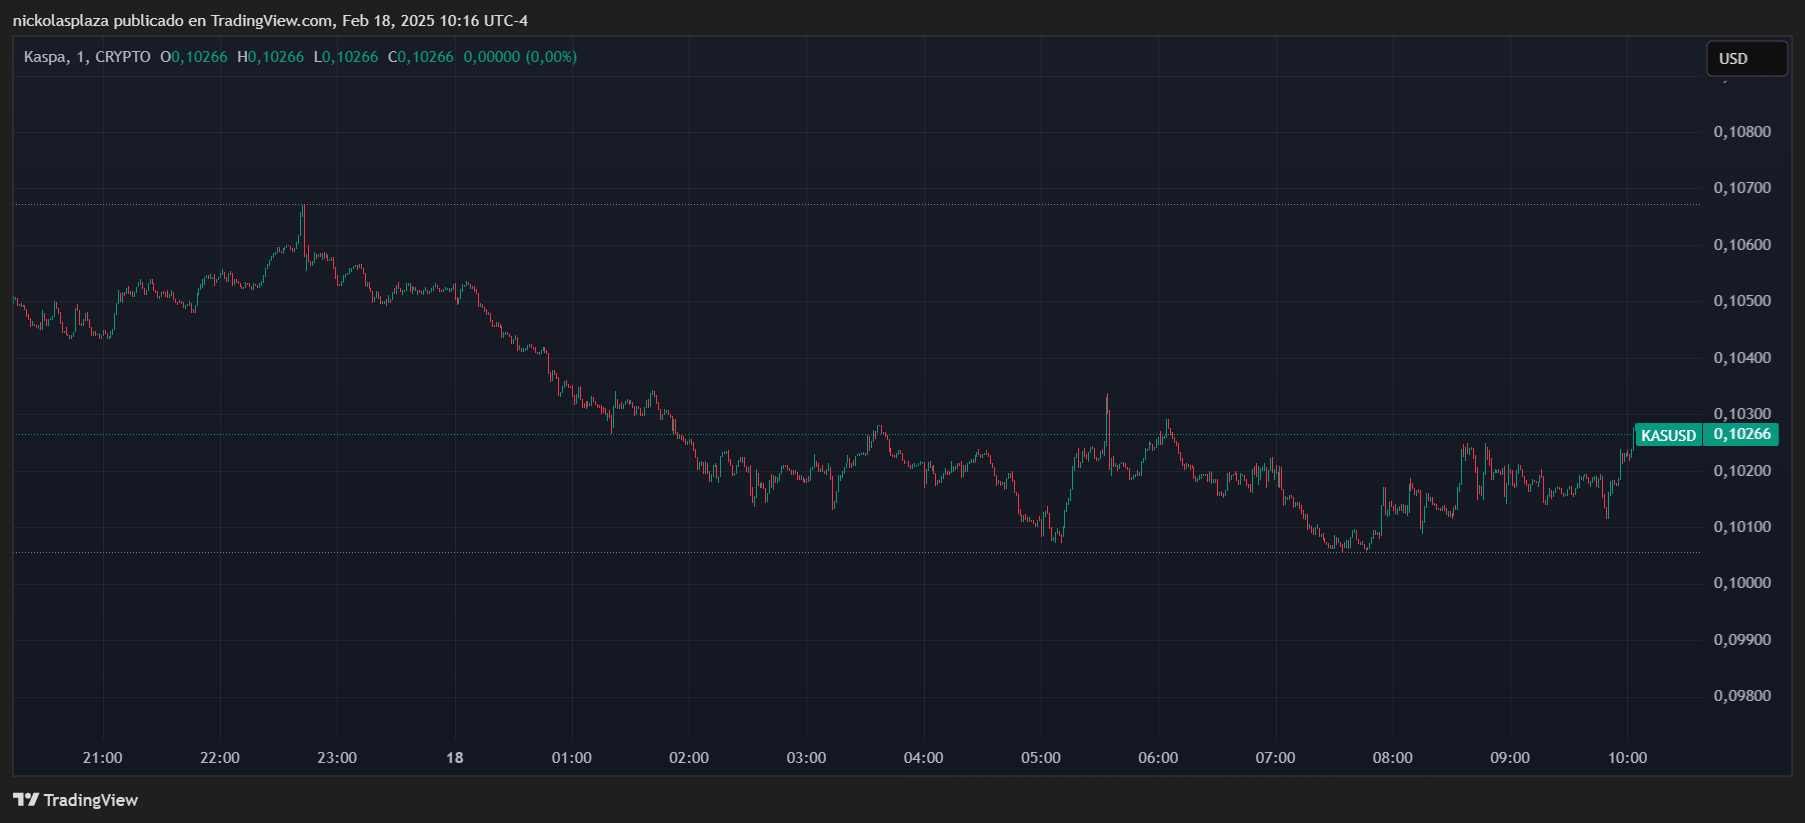
Task: Click the 0,10300 price axis label
Action: (1742, 414)
